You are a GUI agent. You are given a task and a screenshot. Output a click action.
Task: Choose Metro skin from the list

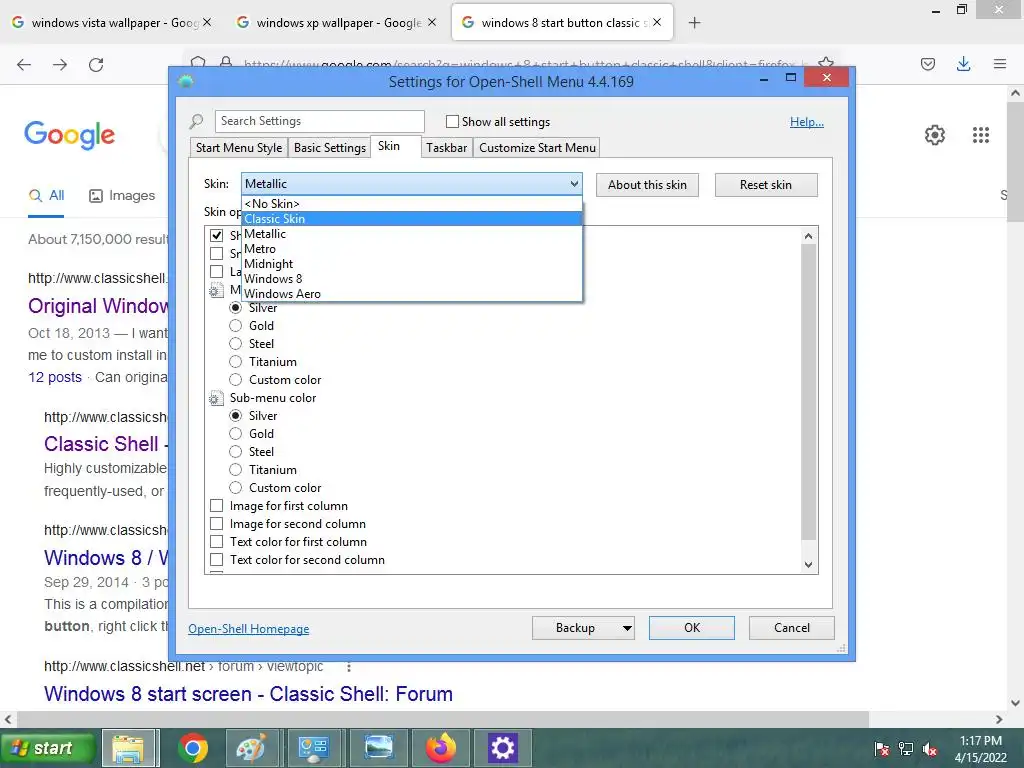411,249
